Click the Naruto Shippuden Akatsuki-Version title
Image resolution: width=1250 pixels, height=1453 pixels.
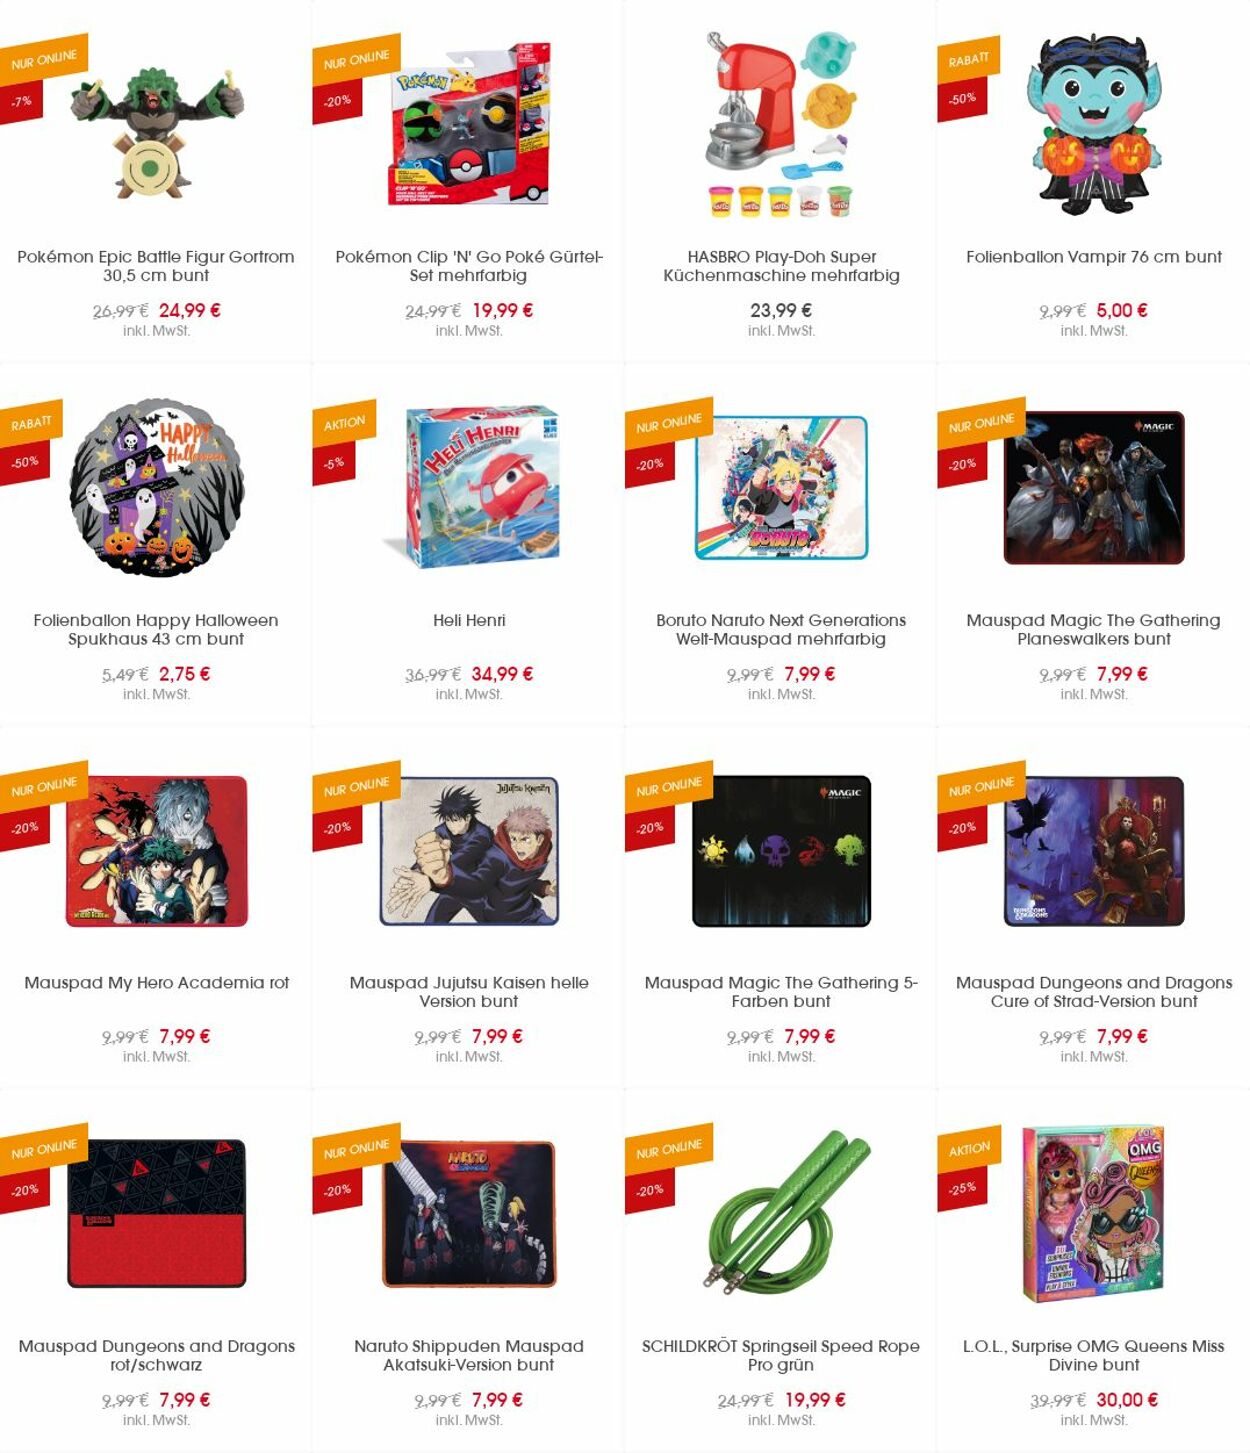click(469, 1355)
